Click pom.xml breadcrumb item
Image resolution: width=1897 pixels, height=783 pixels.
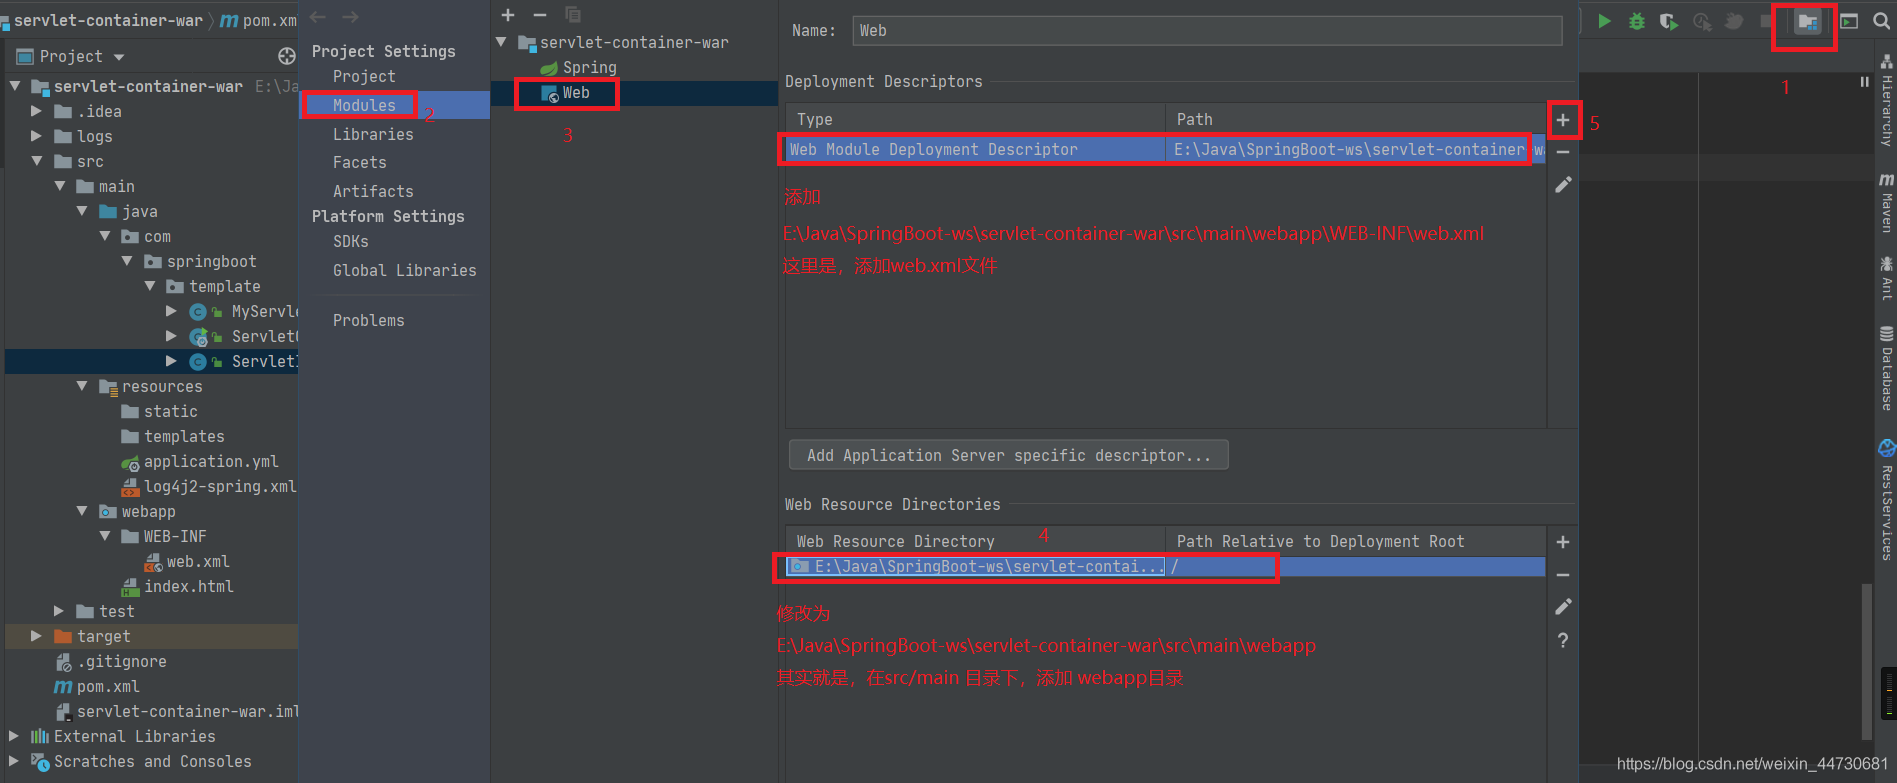pos(258,20)
